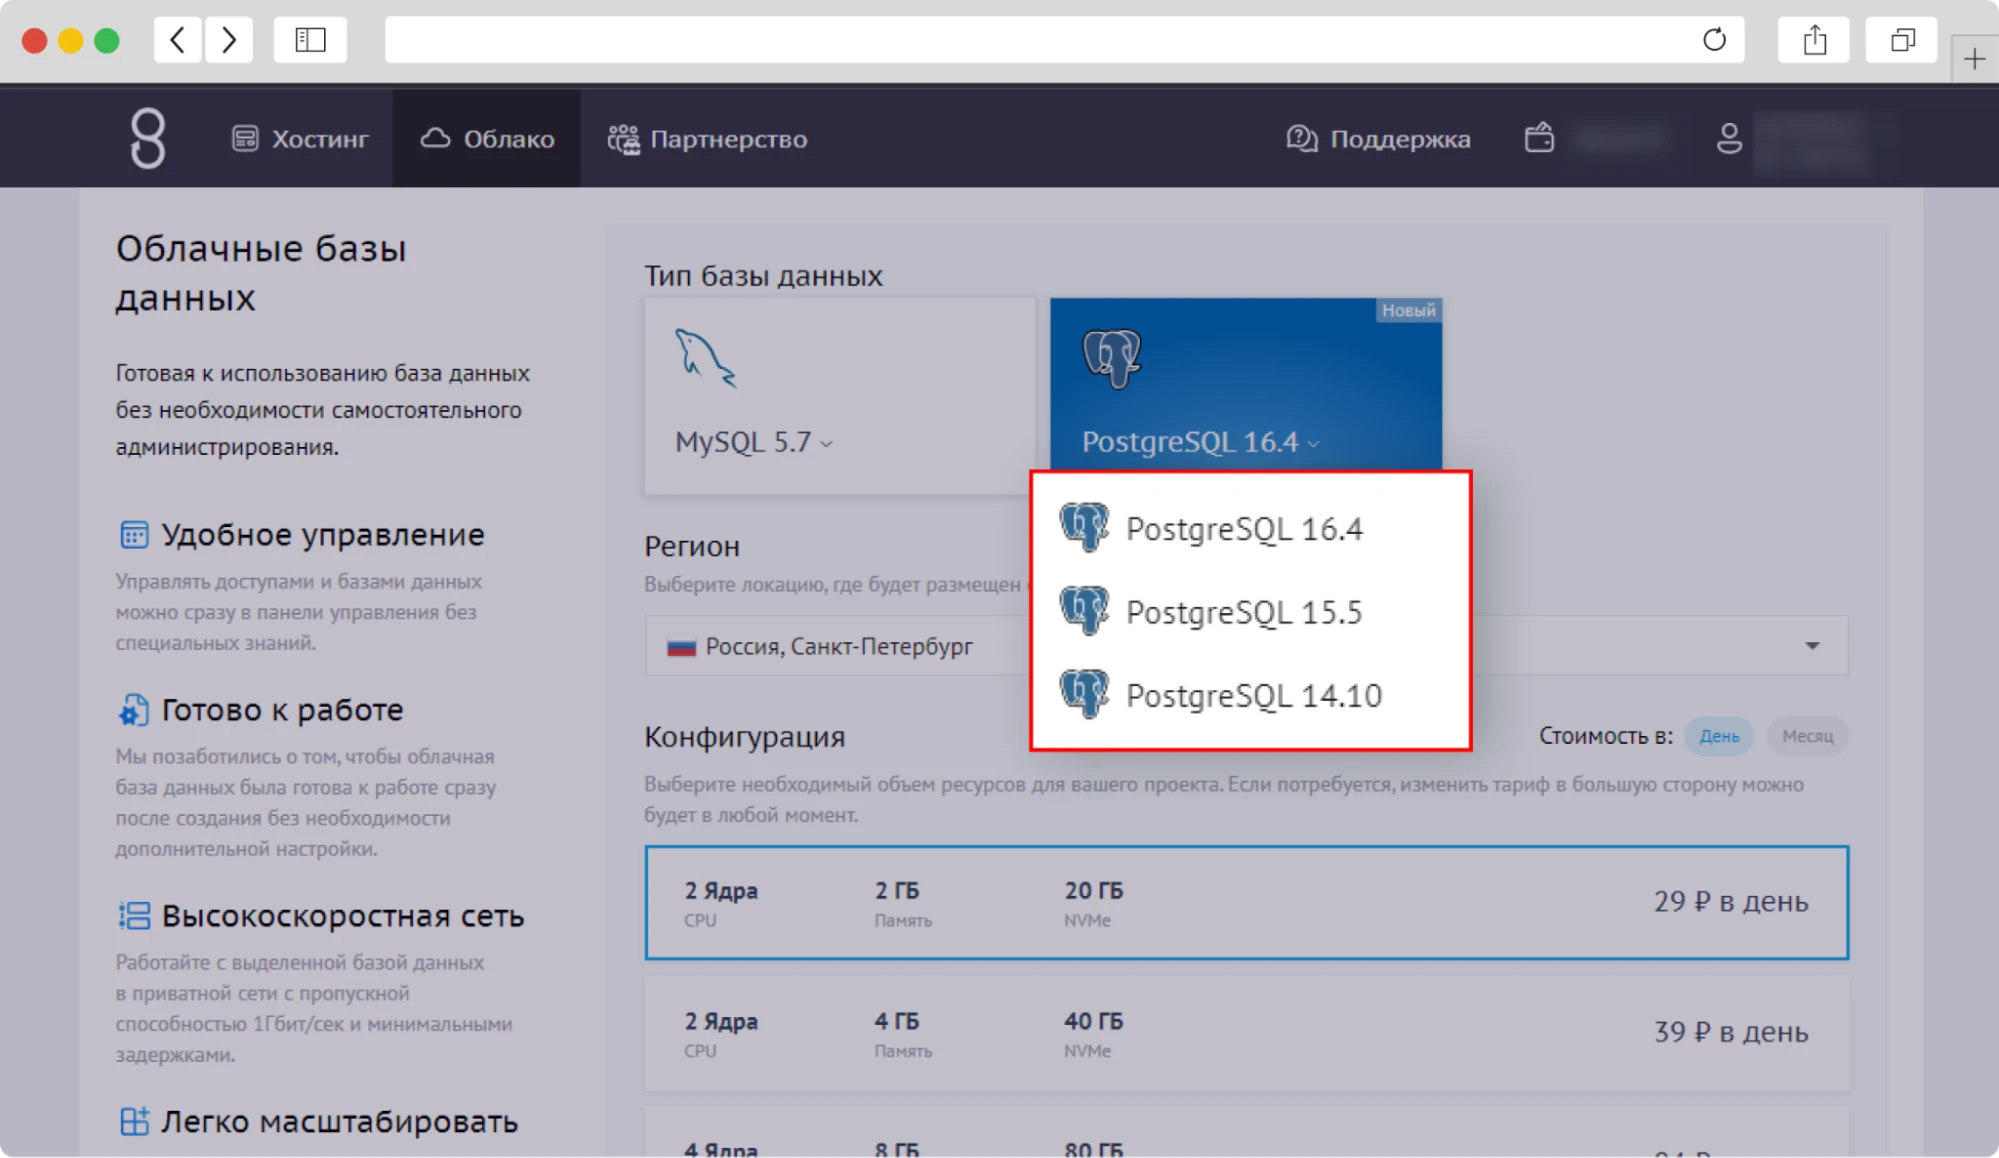Click the elephant icon next to PostgreSQL 15.5
Image resolution: width=1999 pixels, height=1158 pixels.
pos(1087,610)
